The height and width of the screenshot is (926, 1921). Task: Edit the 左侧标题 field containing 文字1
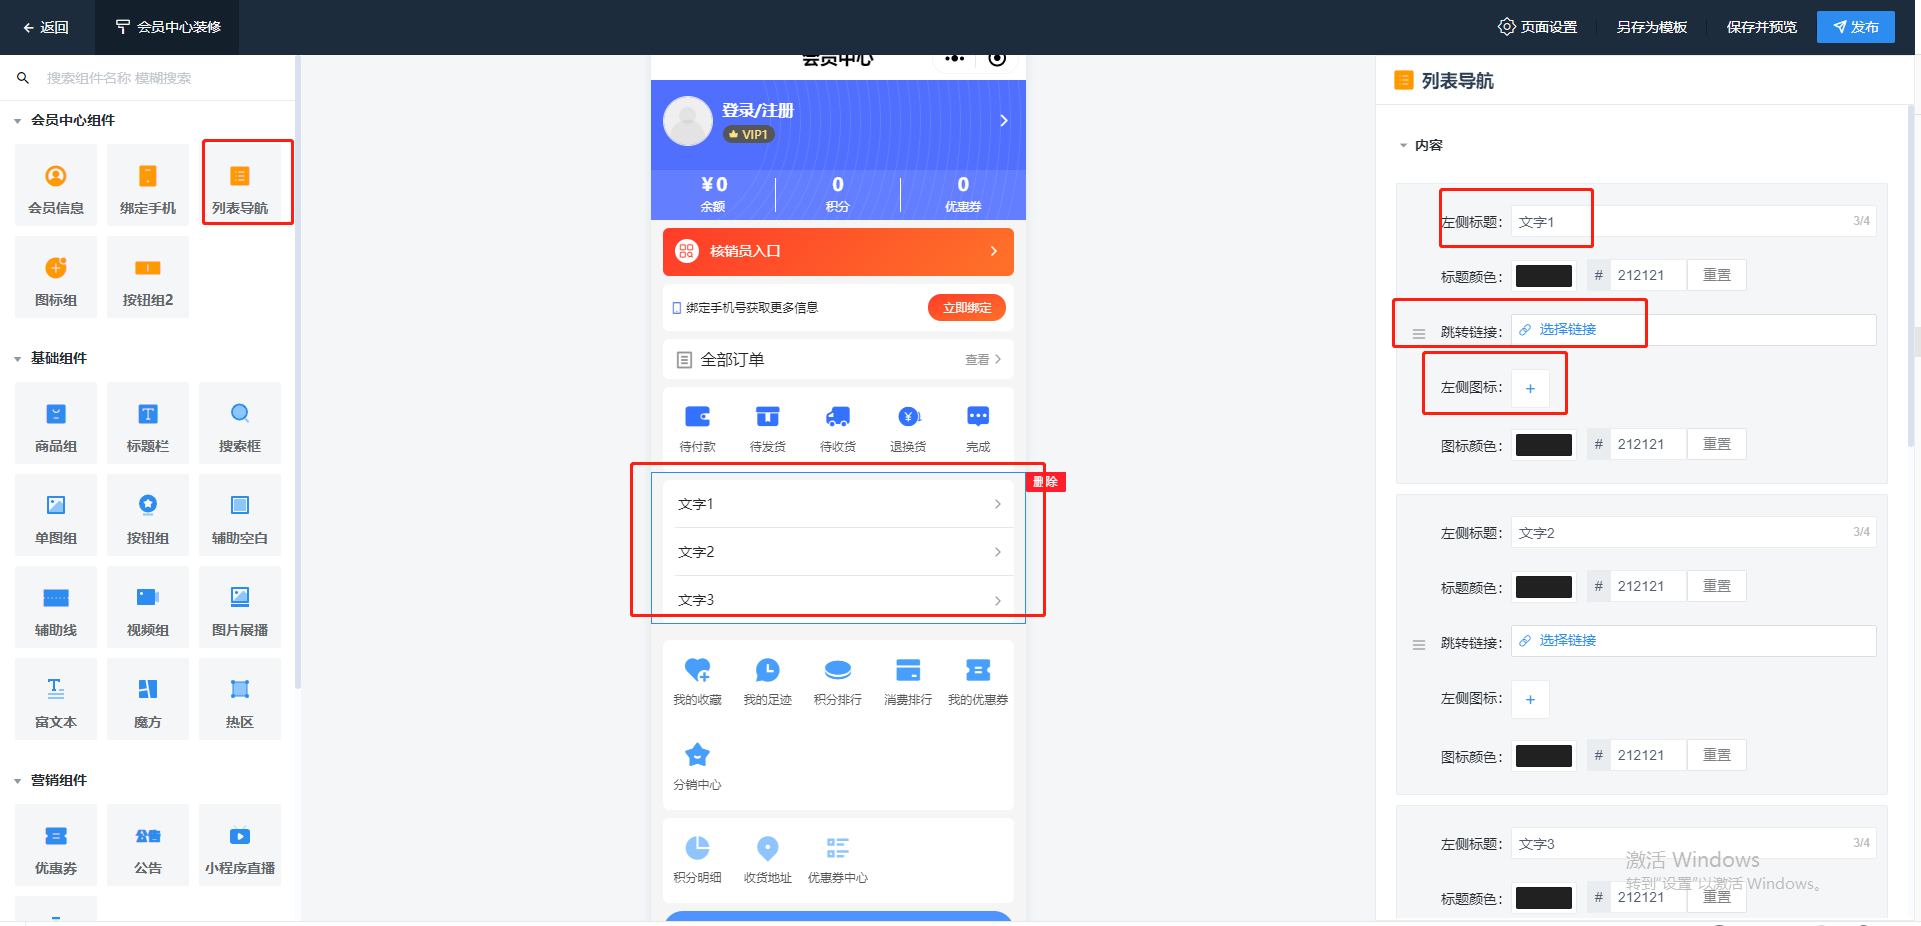point(1693,221)
